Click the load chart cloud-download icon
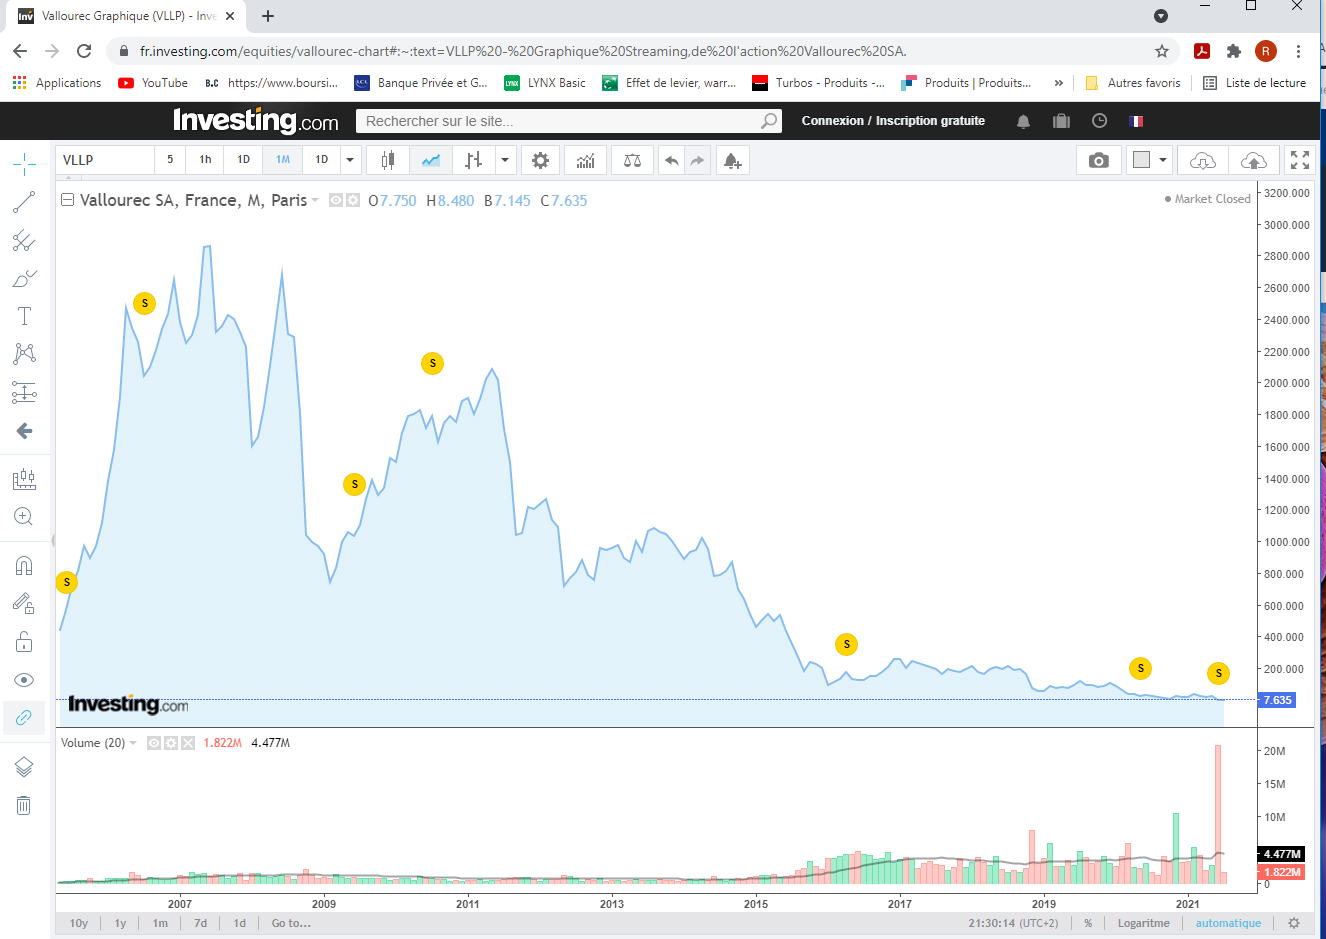This screenshot has height=939, width=1326. [1203, 160]
